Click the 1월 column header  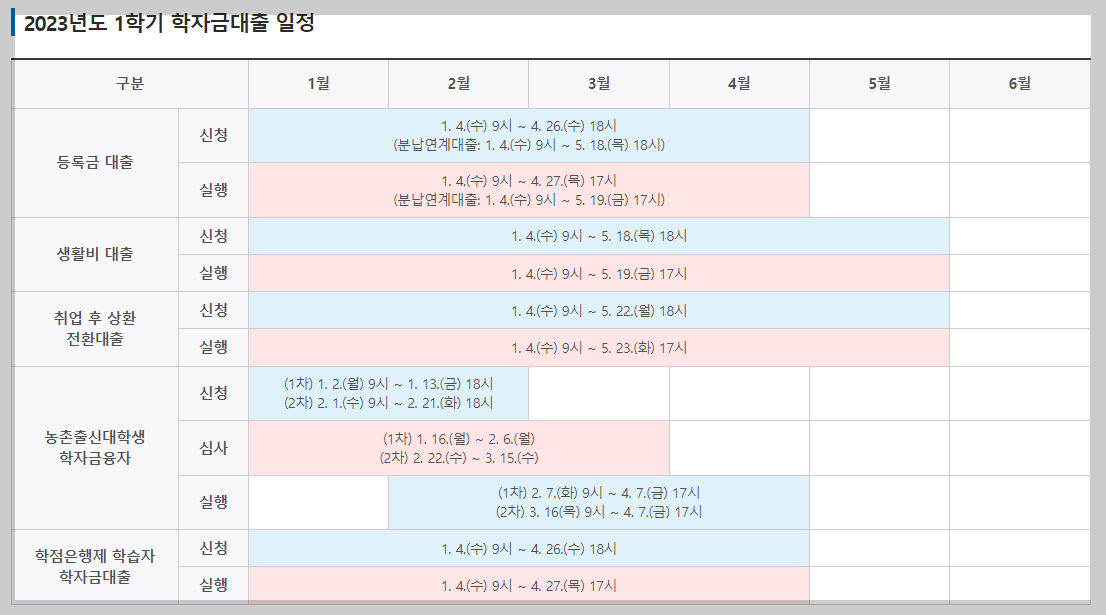click(x=317, y=84)
